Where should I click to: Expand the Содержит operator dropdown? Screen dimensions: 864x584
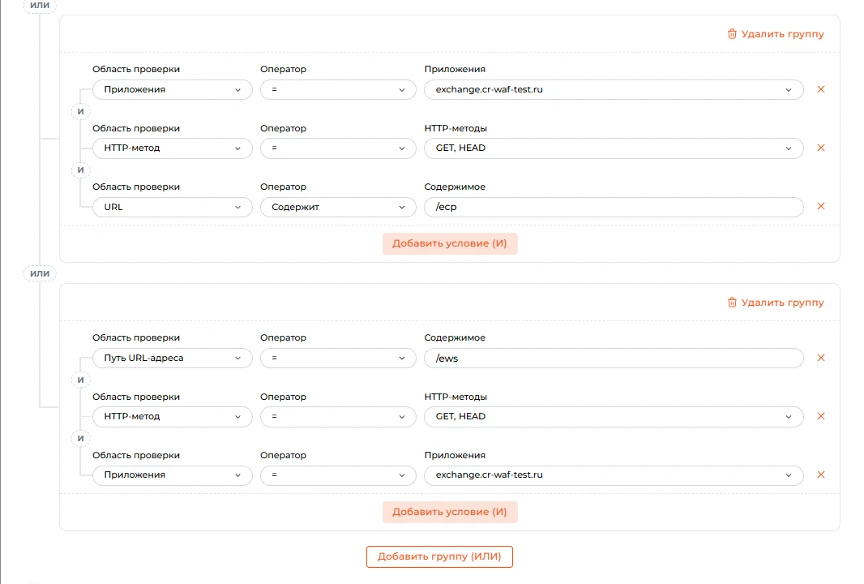[338, 207]
